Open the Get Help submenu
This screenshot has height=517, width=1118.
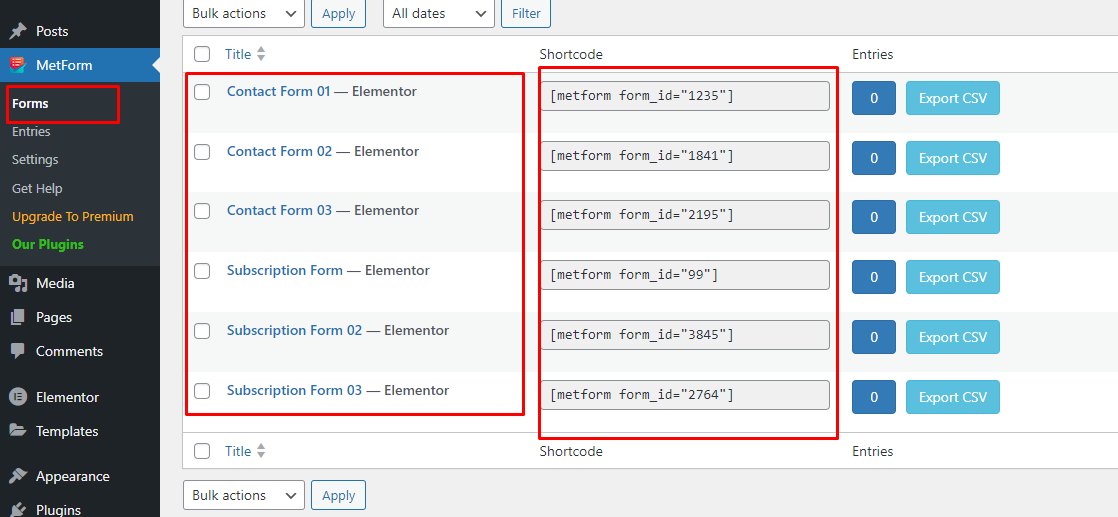coord(37,188)
